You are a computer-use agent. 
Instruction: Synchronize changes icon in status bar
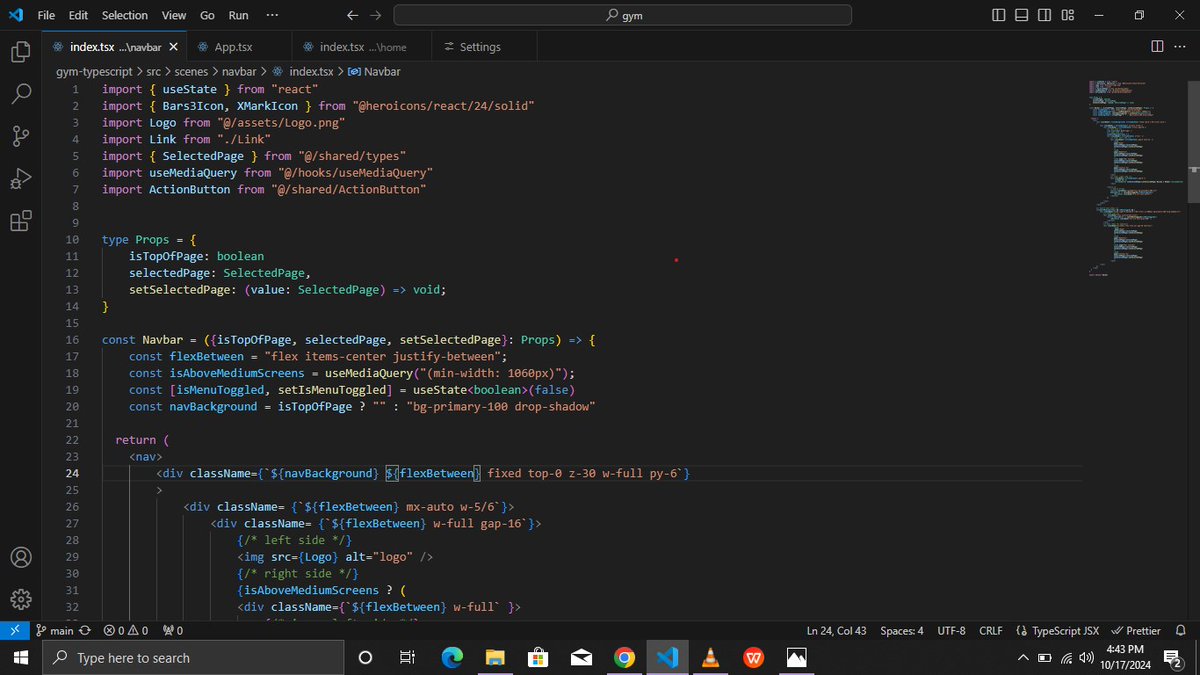pyautogui.click(x=86, y=631)
